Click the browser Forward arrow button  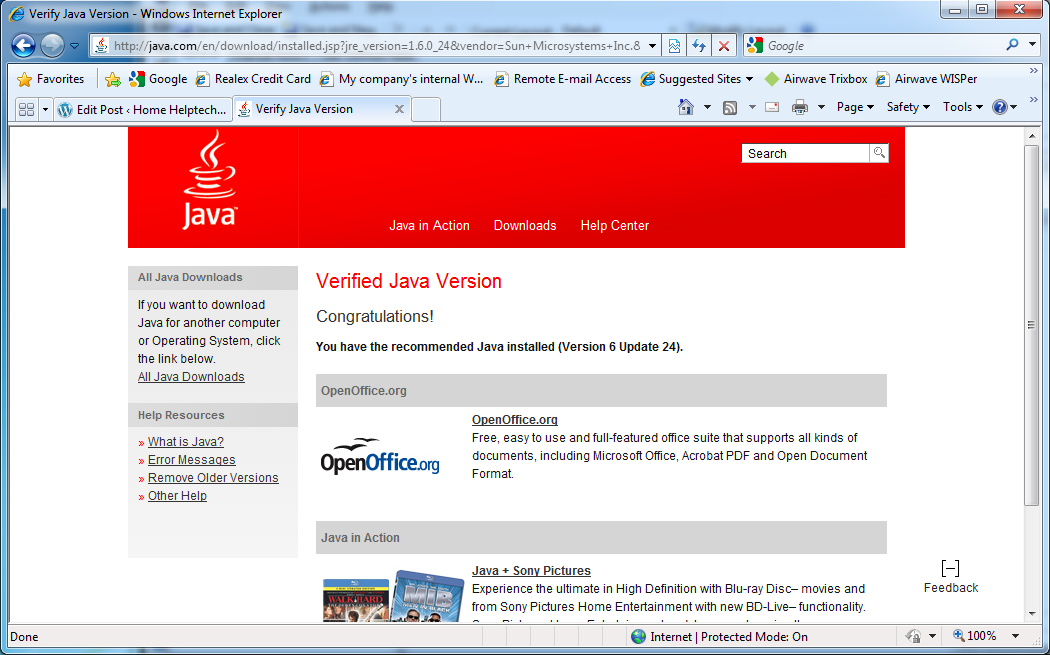click(52, 46)
